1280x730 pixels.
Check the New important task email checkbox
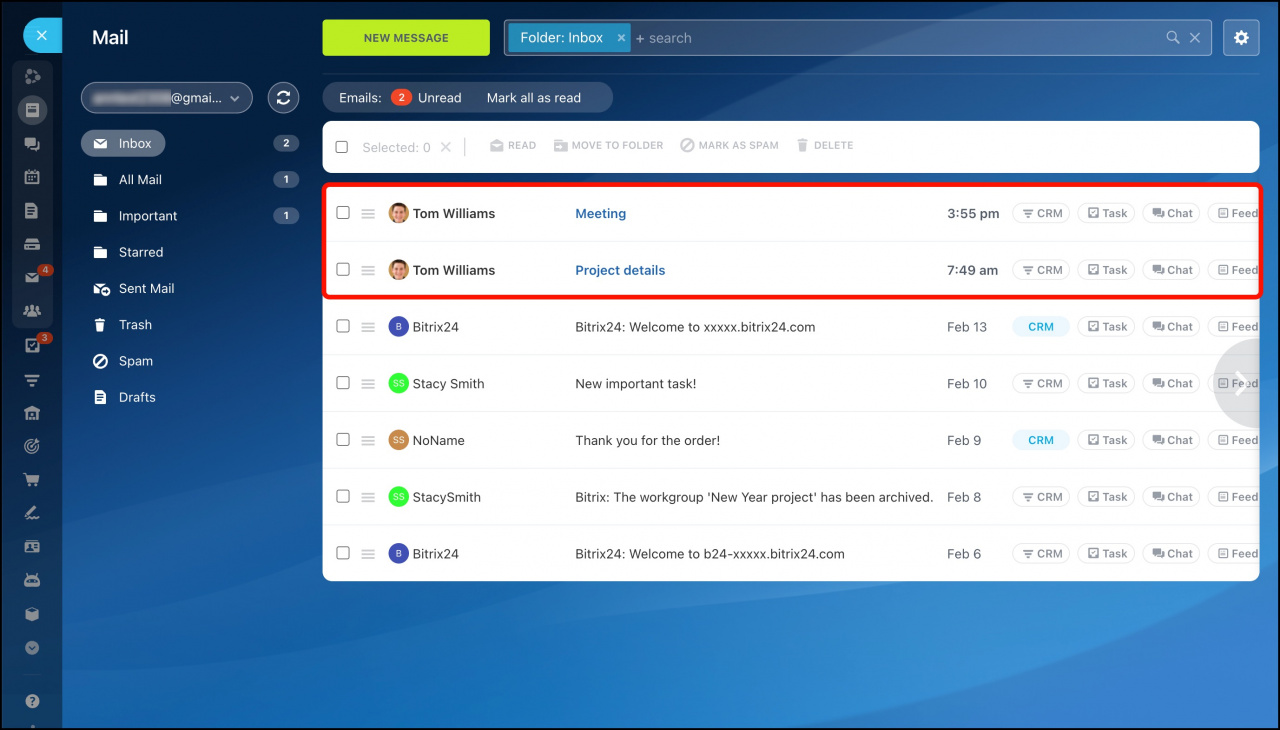(x=343, y=383)
